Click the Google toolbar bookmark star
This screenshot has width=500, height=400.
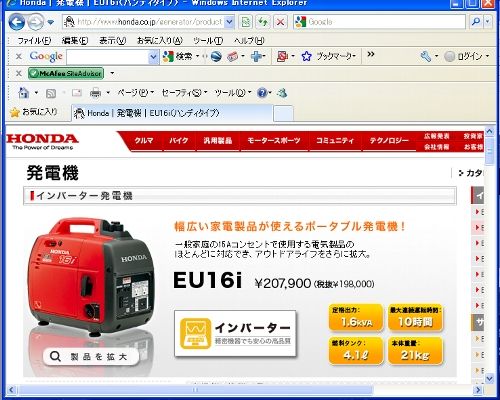tap(306, 56)
